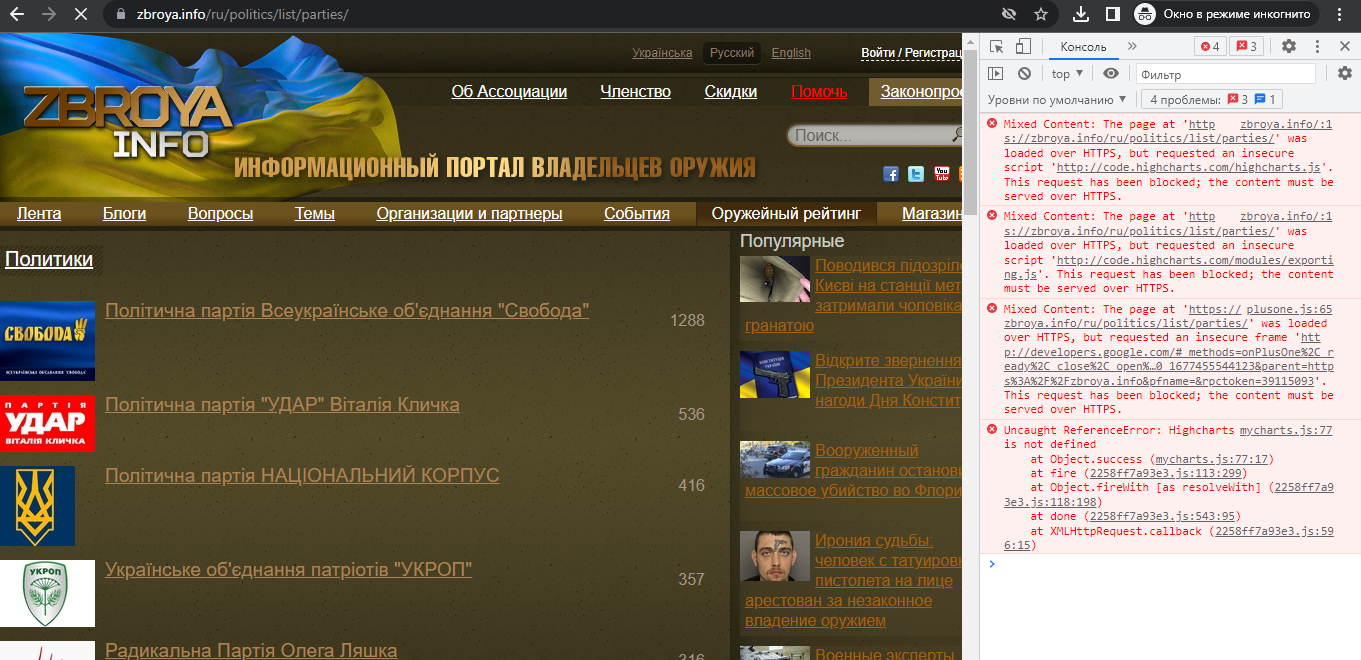Open the 'Темы' navigation tab
The image size is (1361, 660).
click(314, 214)
